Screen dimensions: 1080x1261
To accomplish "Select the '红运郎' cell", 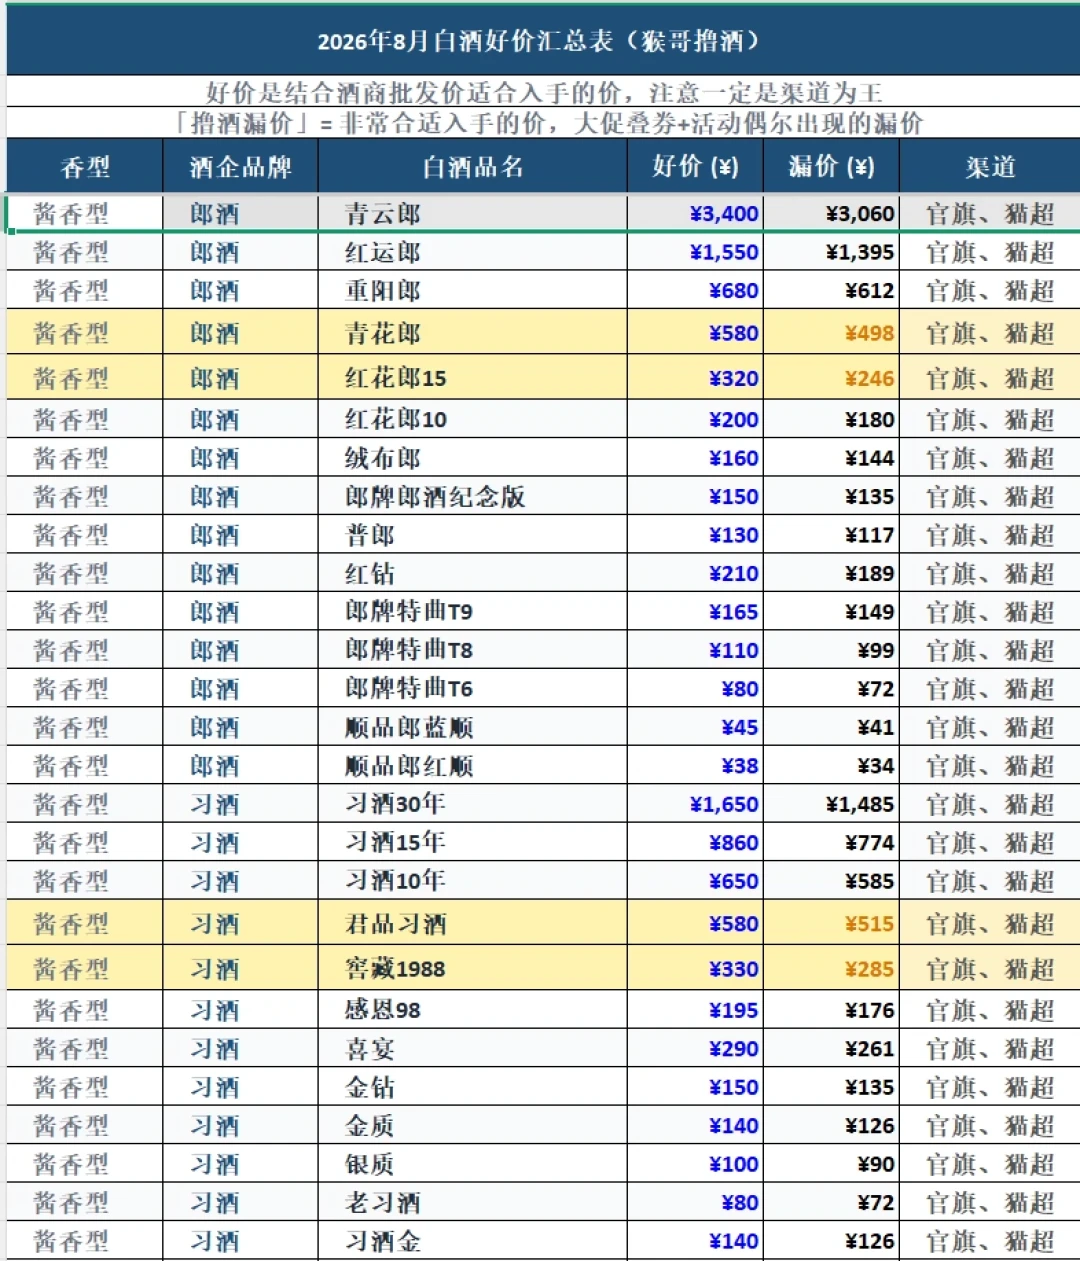I will [473, 252].
